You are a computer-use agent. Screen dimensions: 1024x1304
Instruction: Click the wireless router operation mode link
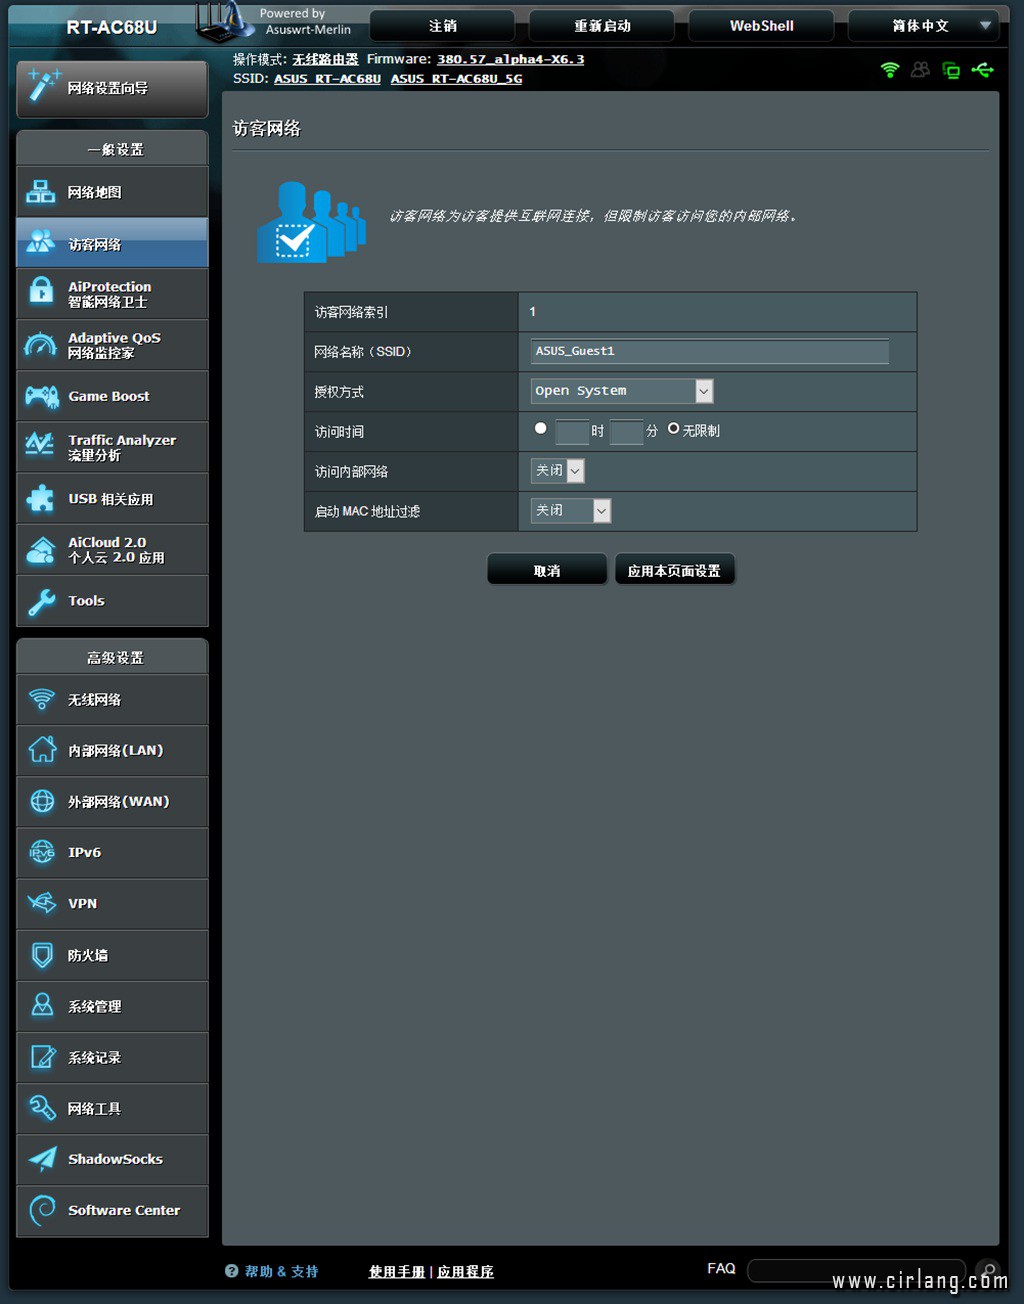(x=325, y=60)
